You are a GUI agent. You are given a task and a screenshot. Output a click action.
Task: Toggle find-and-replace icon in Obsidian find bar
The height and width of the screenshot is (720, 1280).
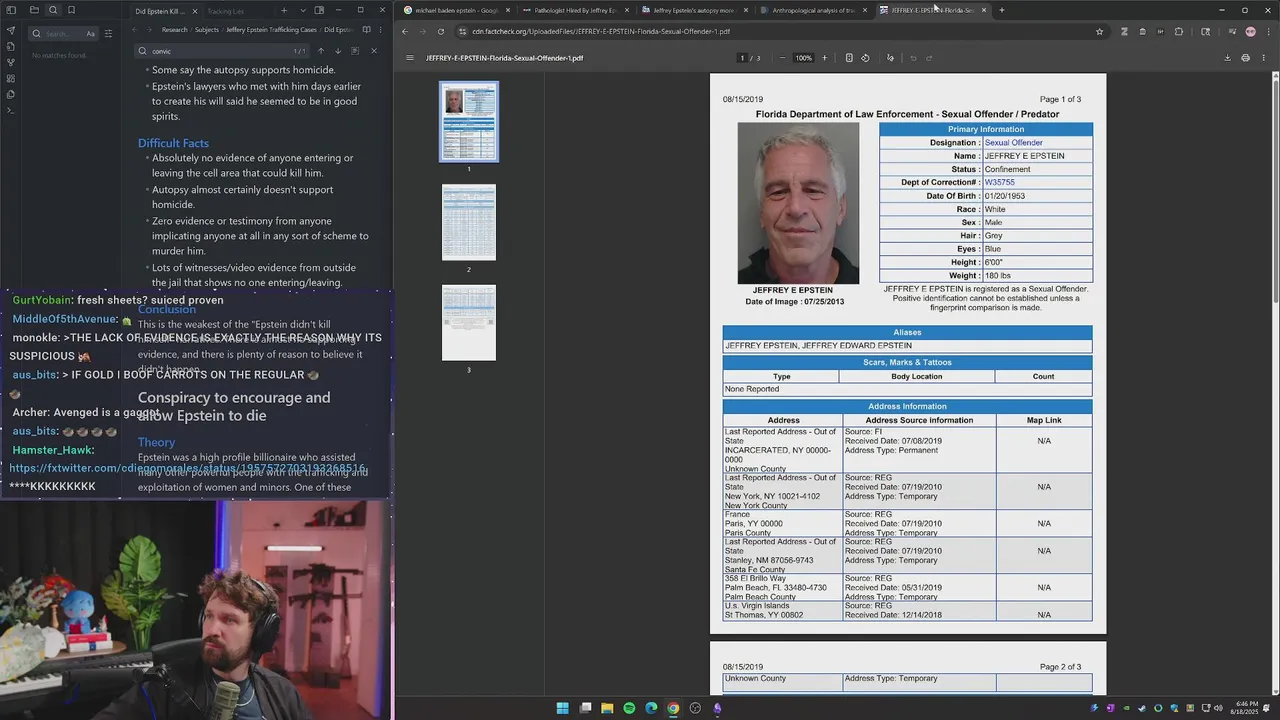pyautogui.click(x=355, y=51)
